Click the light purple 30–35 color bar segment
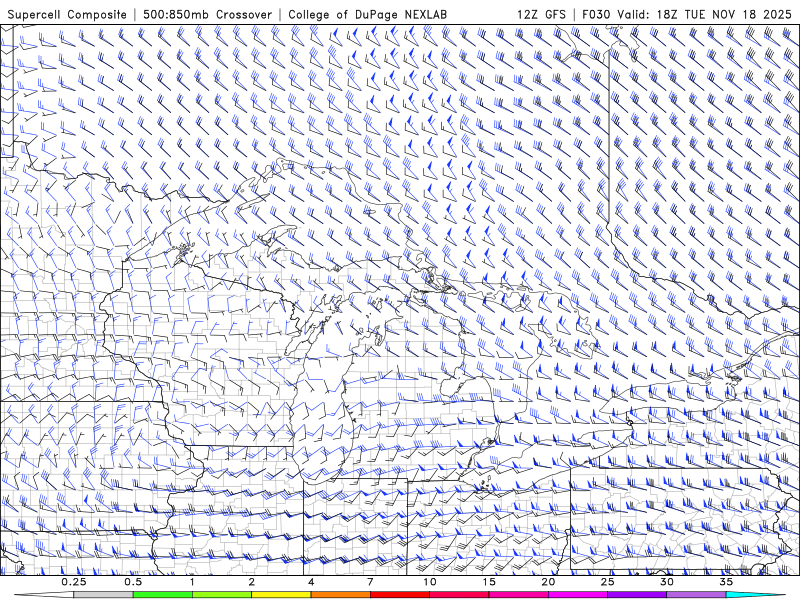This screenshot has width=800, height=600. tap(696, 595)
